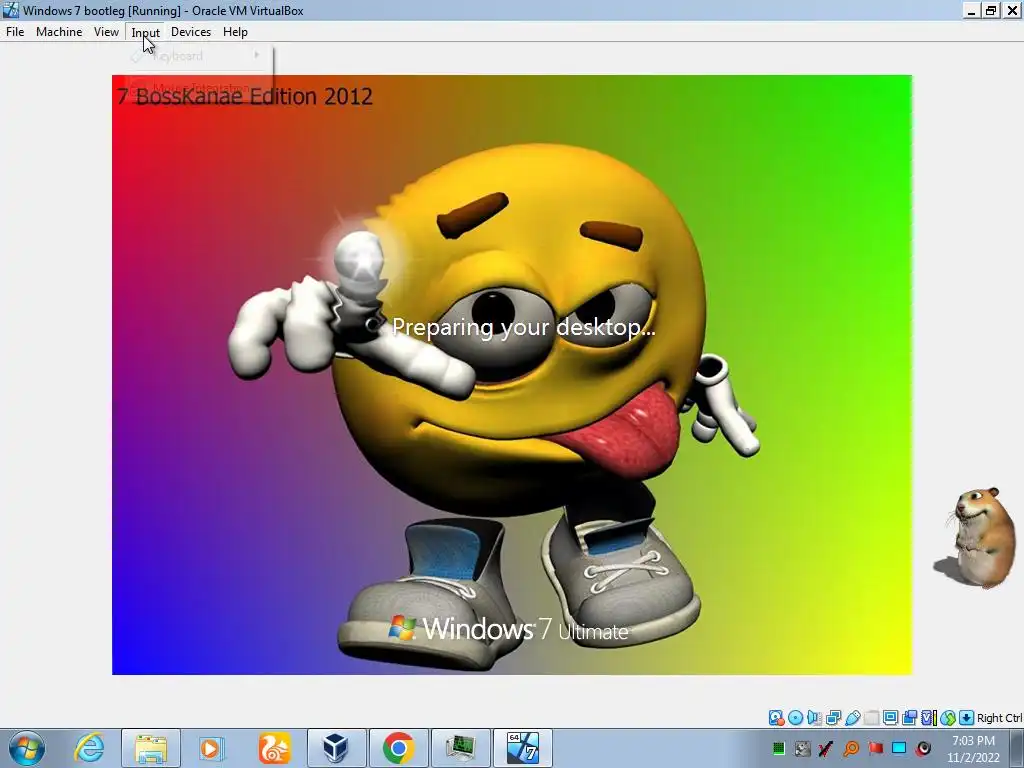Select the Windows 7 VM taskbar button
This screenshot has width=1024, height=768.
tap(522, 748)
